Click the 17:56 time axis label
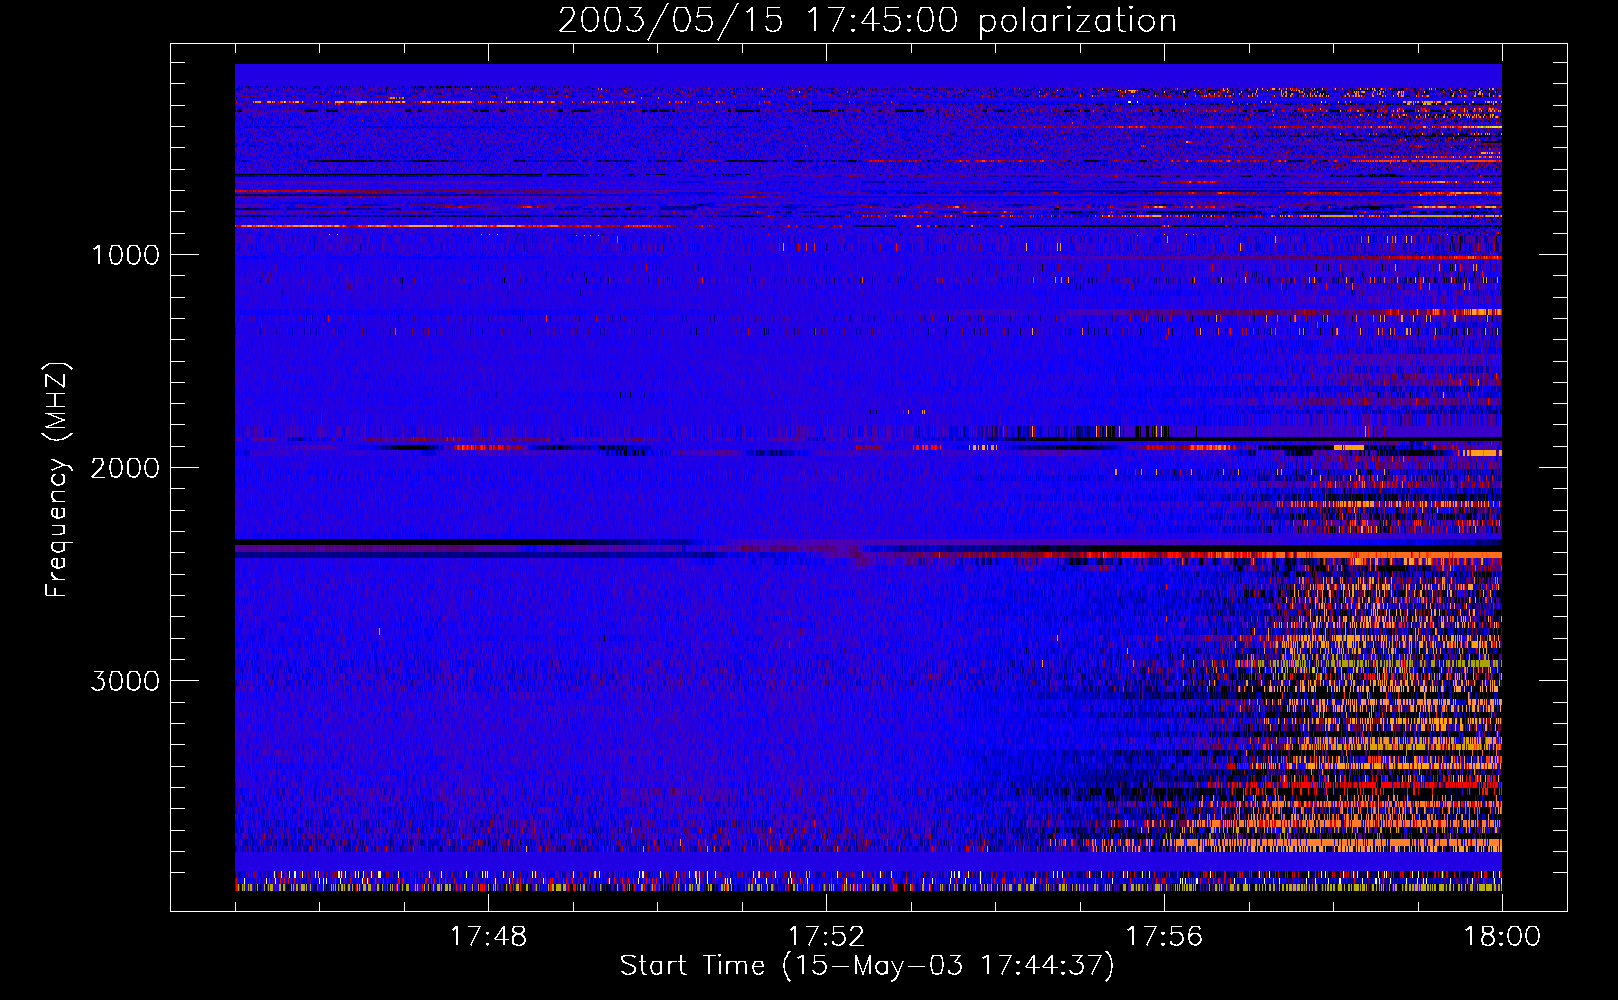 tap(1164, 937)
